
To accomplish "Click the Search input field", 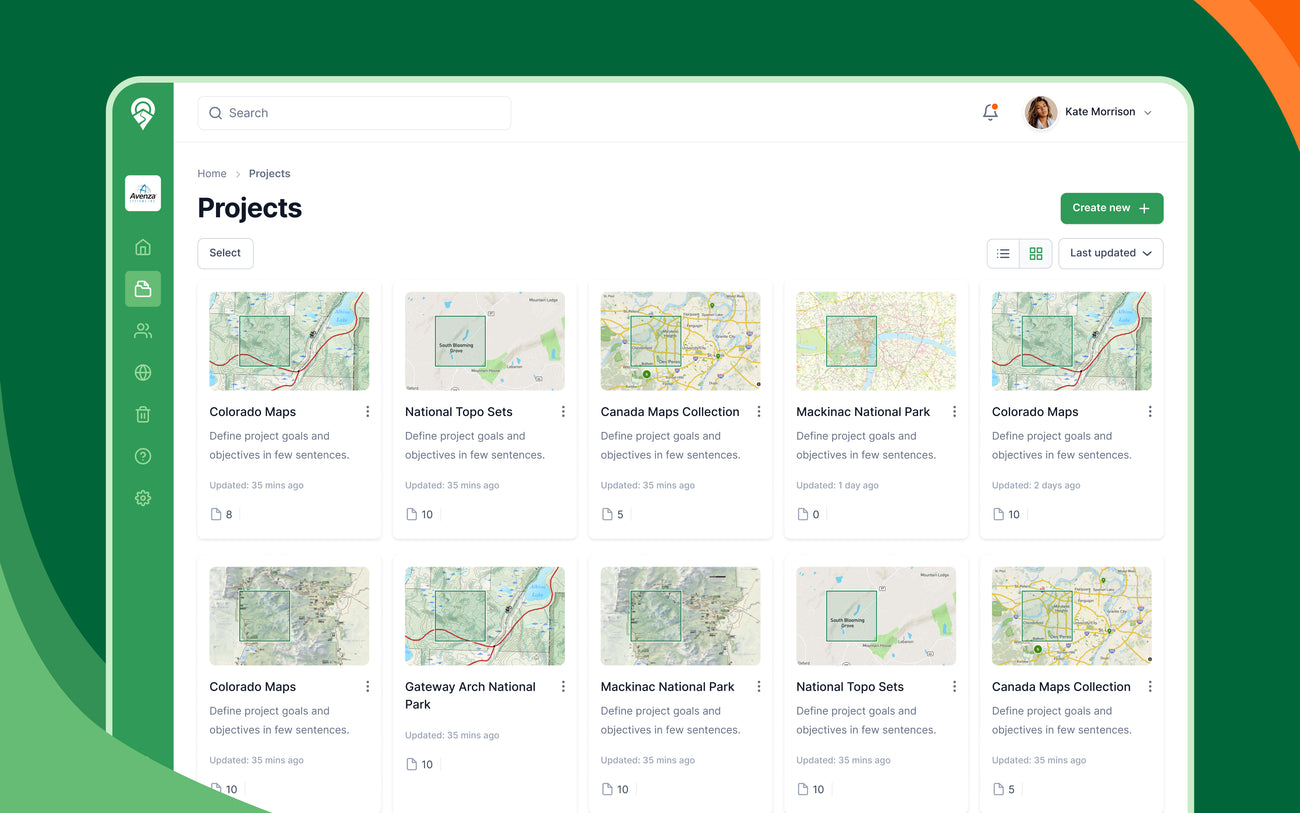I will pos(354,113).
